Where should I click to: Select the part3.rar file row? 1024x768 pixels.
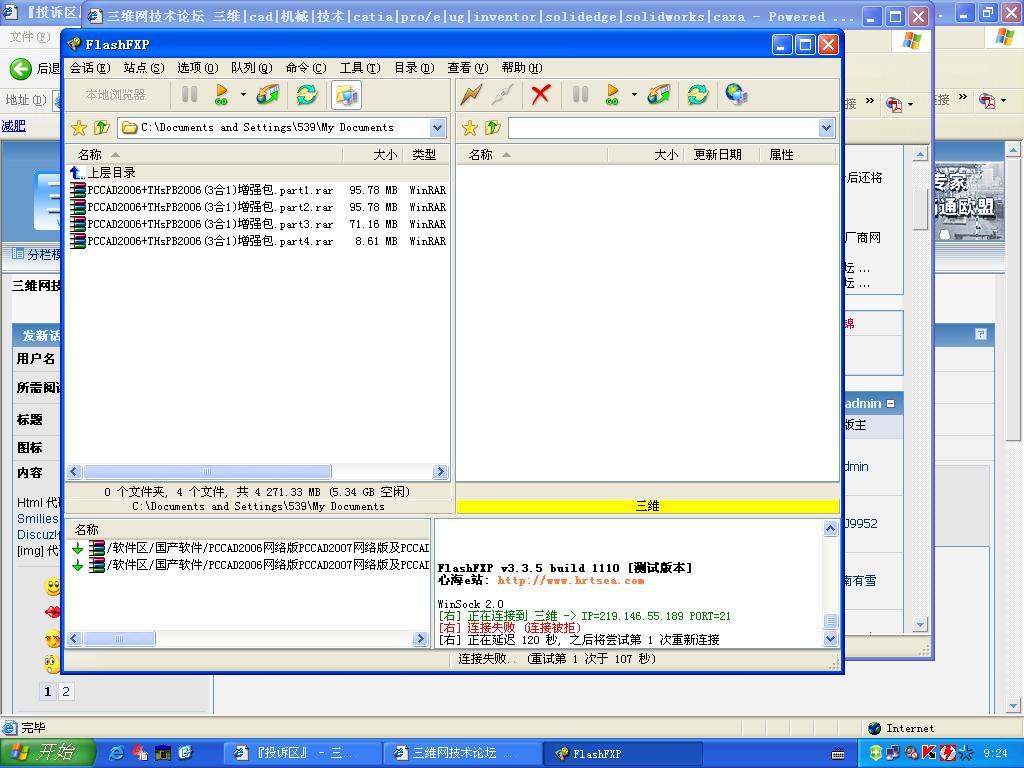click(258, 224)
